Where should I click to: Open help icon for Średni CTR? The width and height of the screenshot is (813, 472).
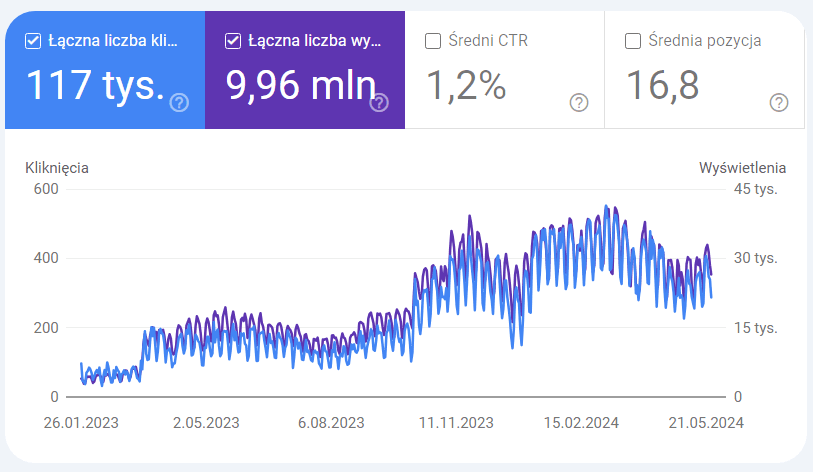point(579,103)
